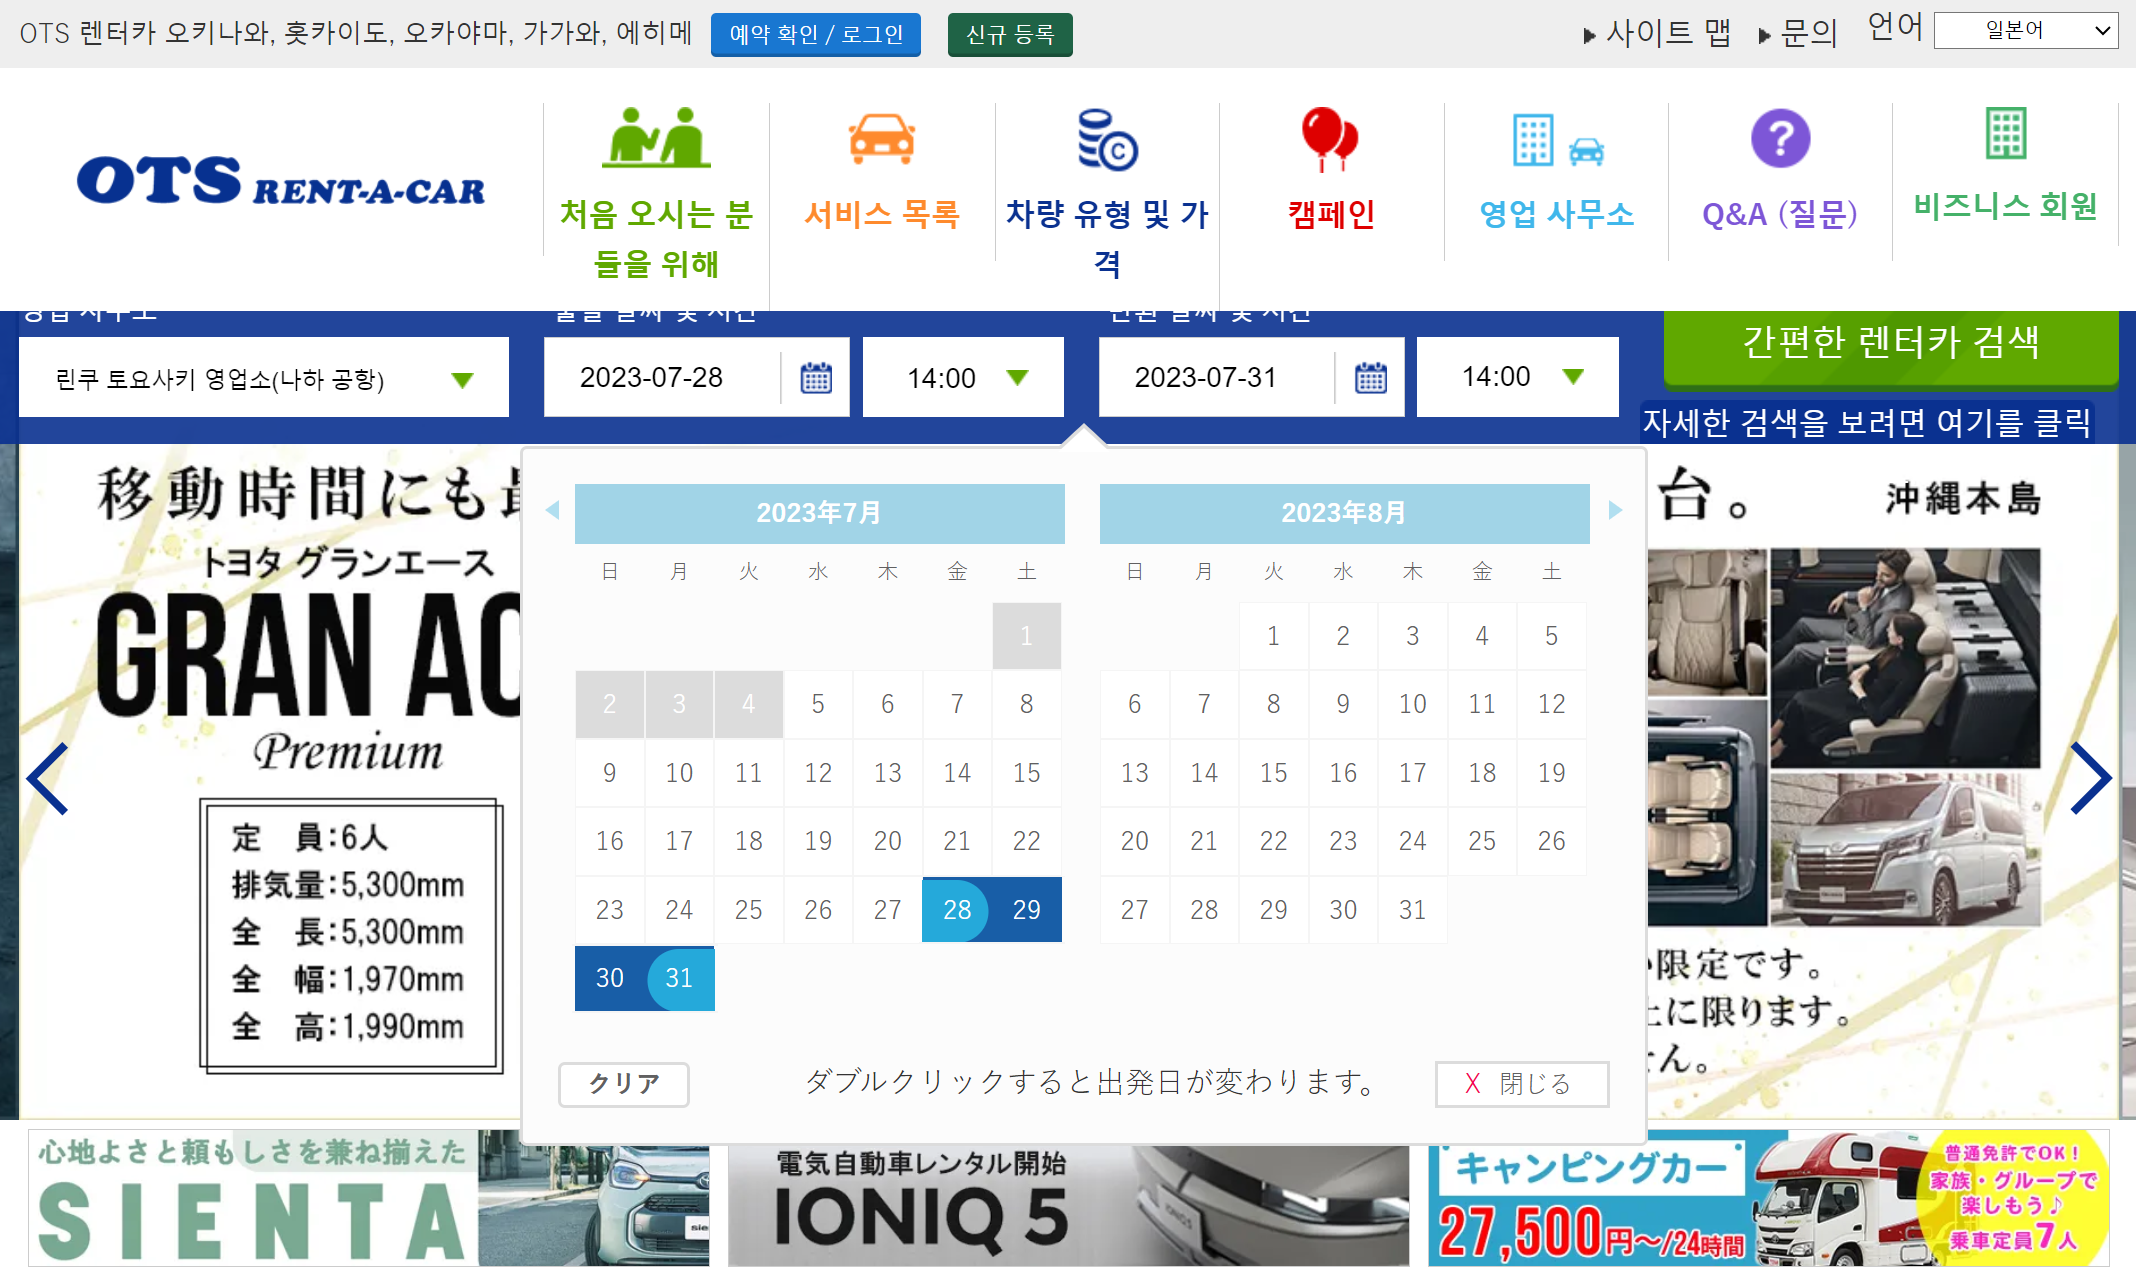Open the business member menu item
The height and width of the screenshot is (1286, 2136).
coord(2005,205)
